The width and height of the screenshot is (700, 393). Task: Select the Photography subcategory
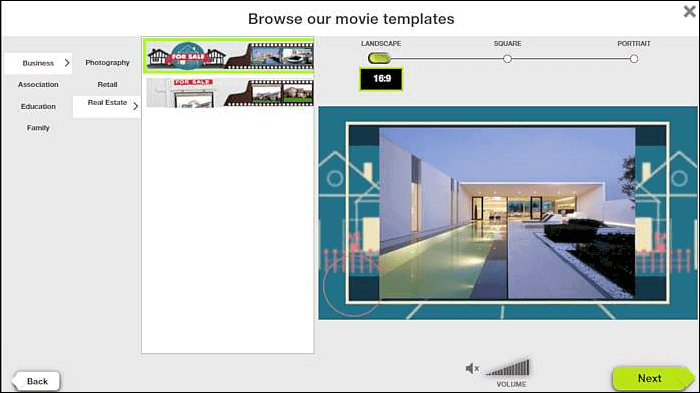click(x=107, y=63)
